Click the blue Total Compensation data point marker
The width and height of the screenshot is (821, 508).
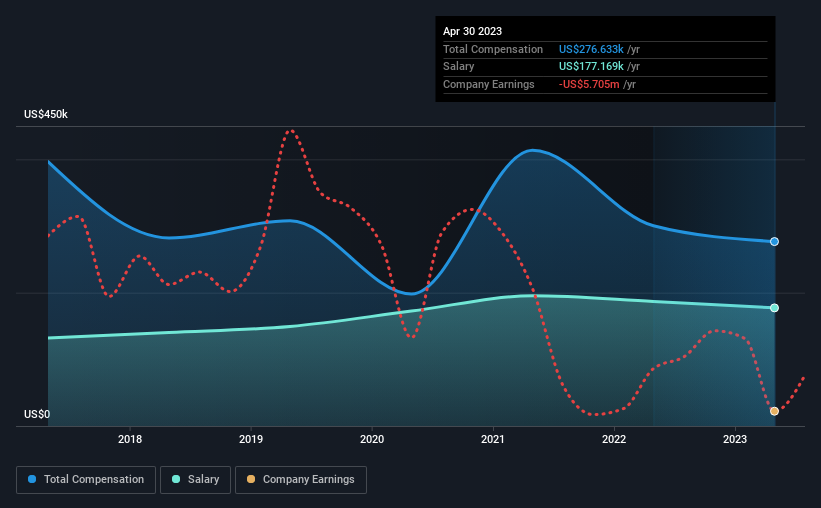[774, 241]
